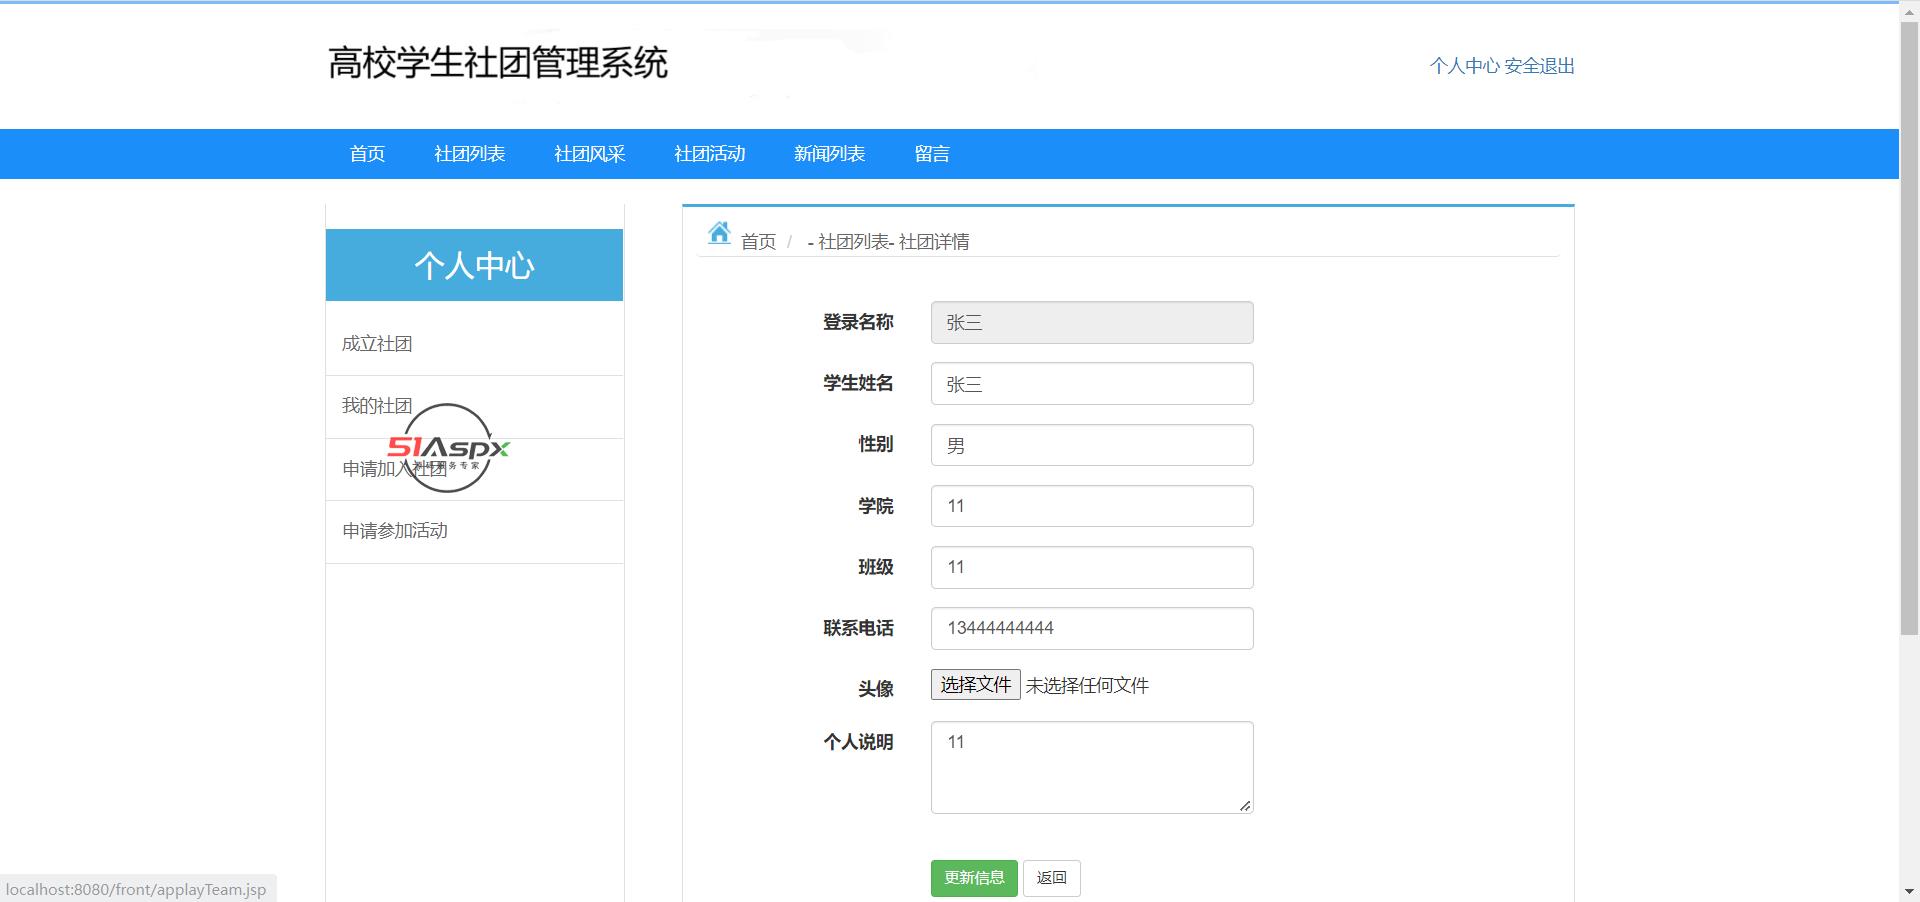
Task: Focus the 班级 input field
Action: pyautogui.click(x=1092, y=567)
